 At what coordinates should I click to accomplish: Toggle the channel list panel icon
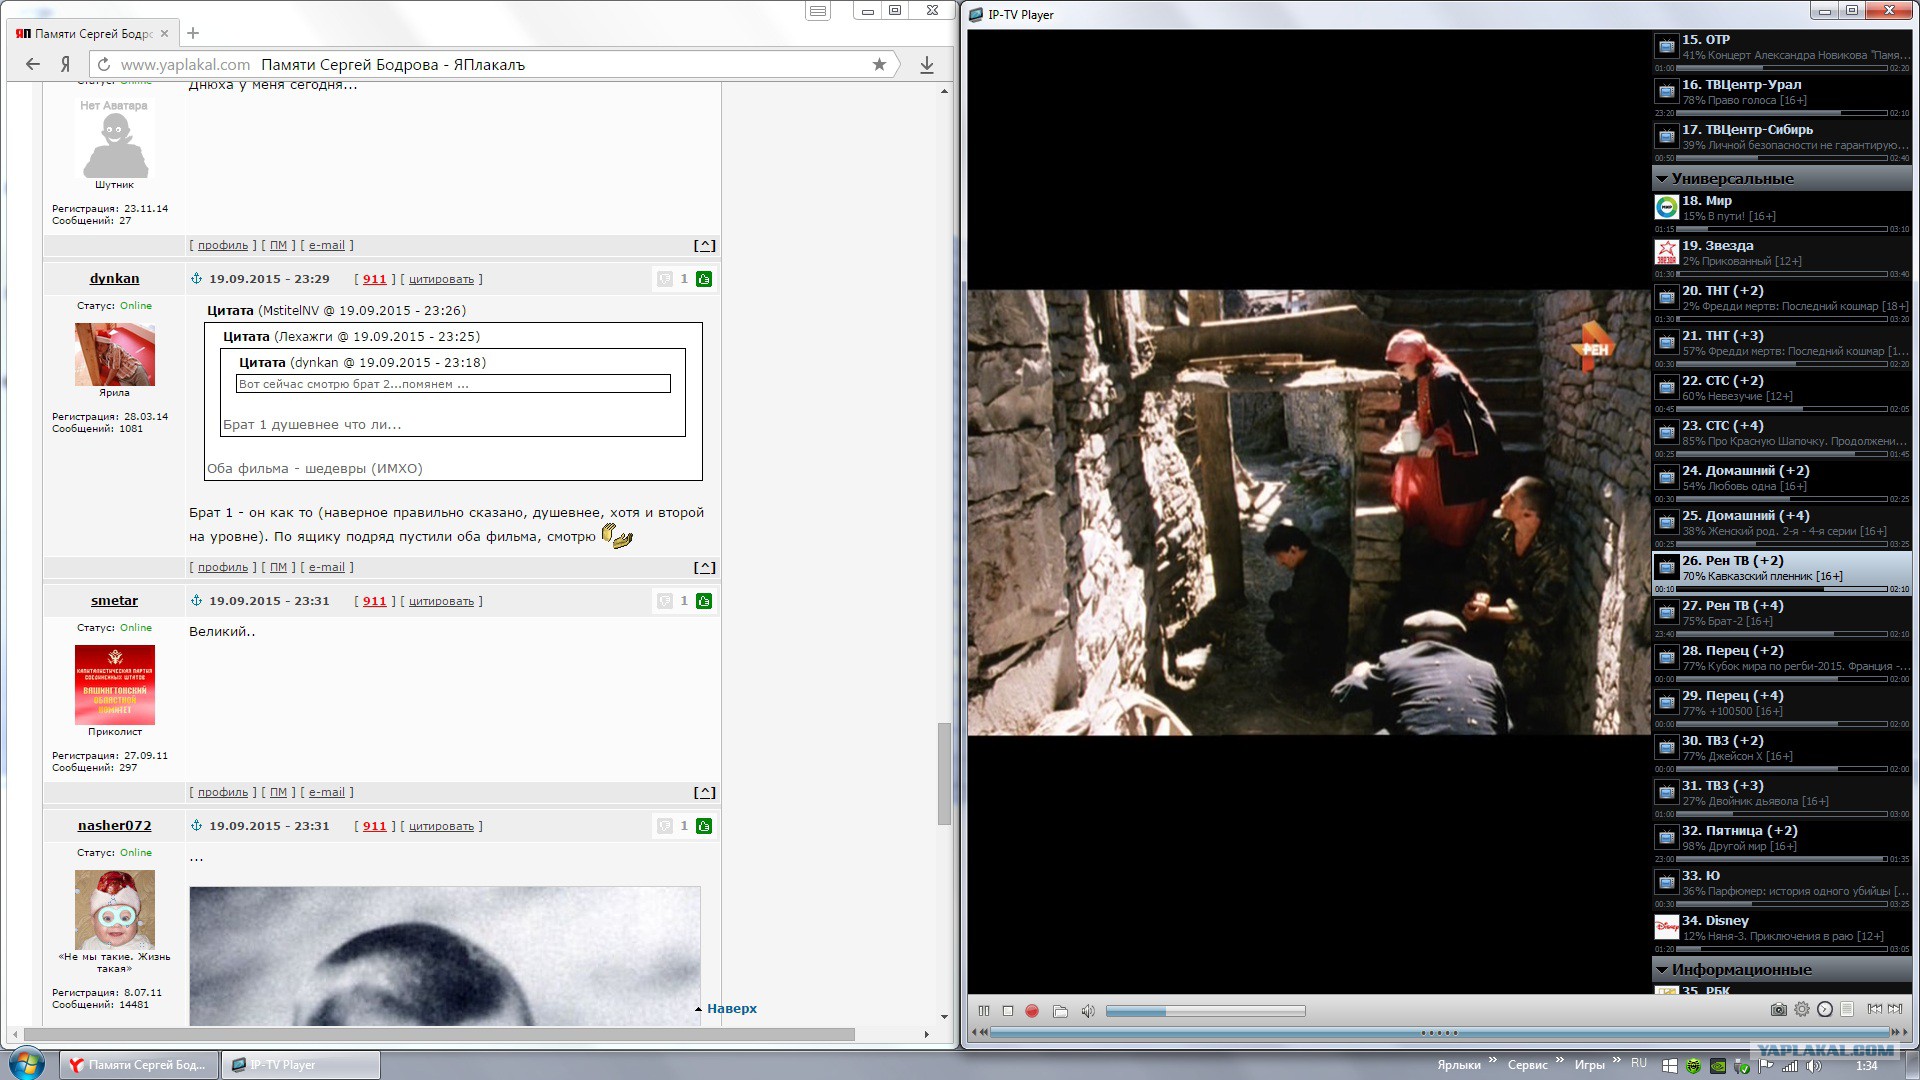point(1847,1010)
